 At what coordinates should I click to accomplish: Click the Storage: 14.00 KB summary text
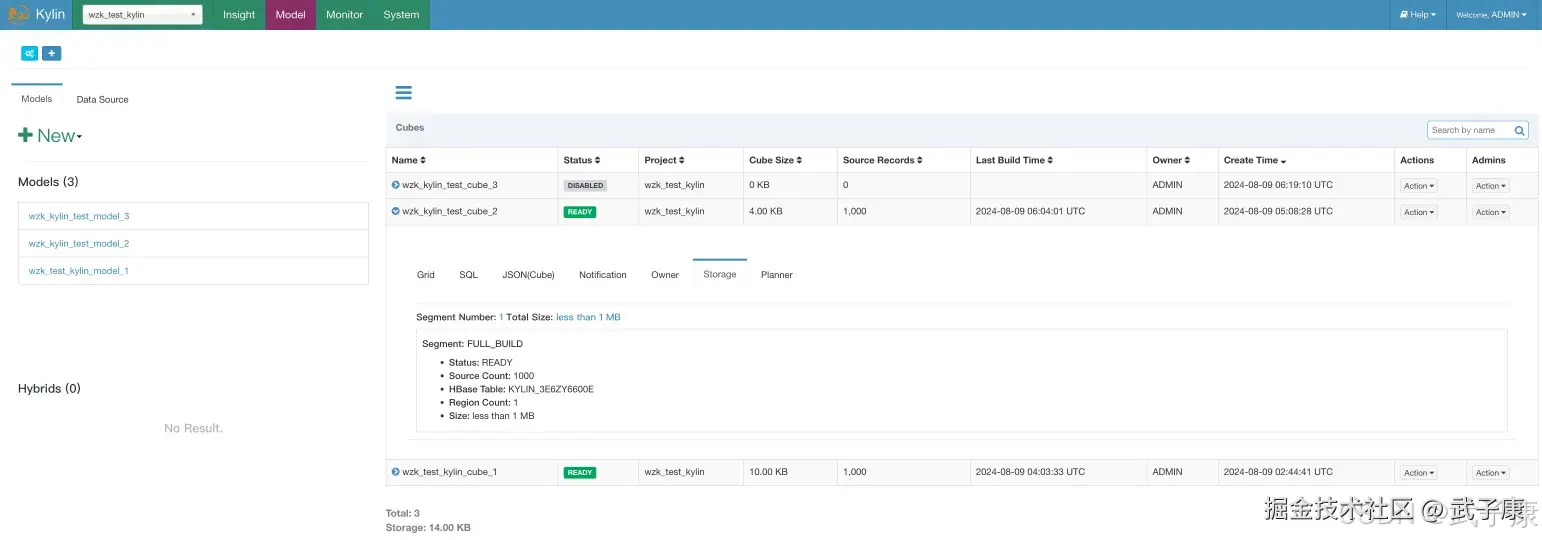428,527
